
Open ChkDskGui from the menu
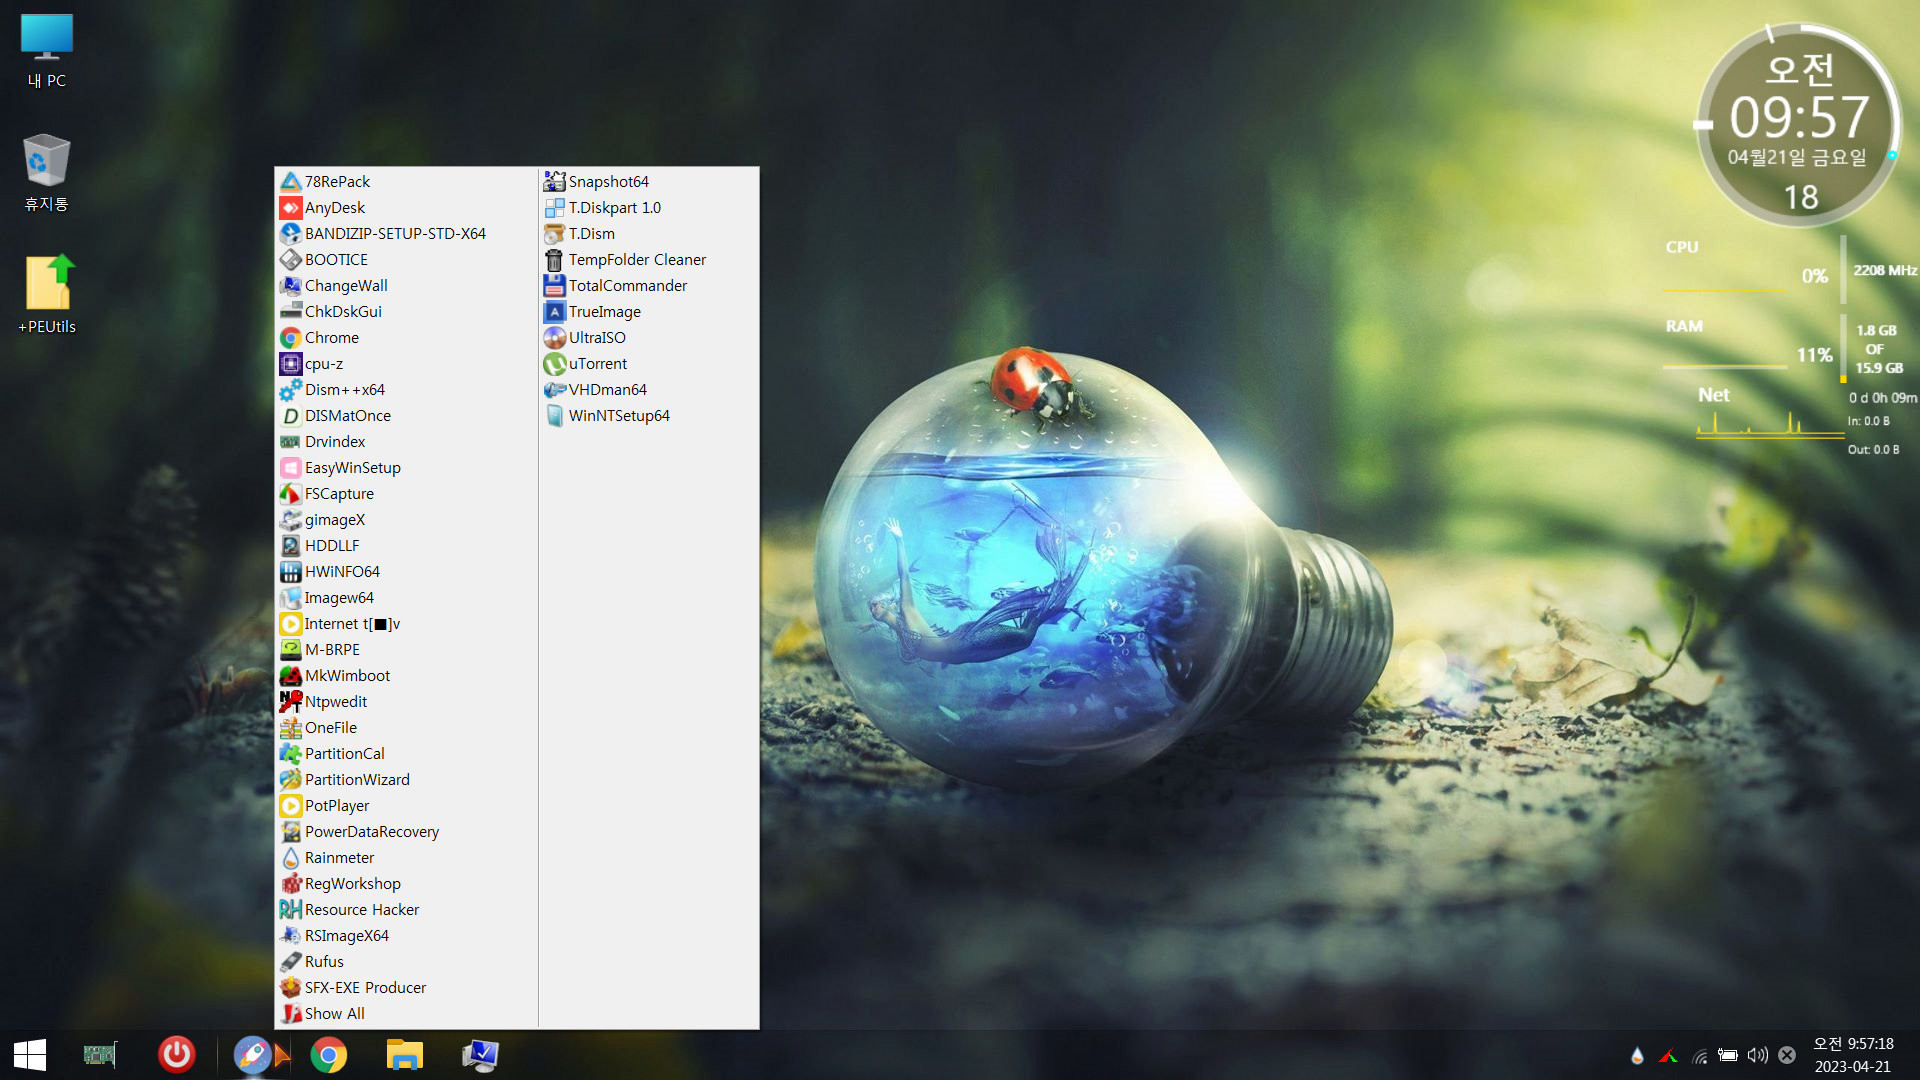407,311
